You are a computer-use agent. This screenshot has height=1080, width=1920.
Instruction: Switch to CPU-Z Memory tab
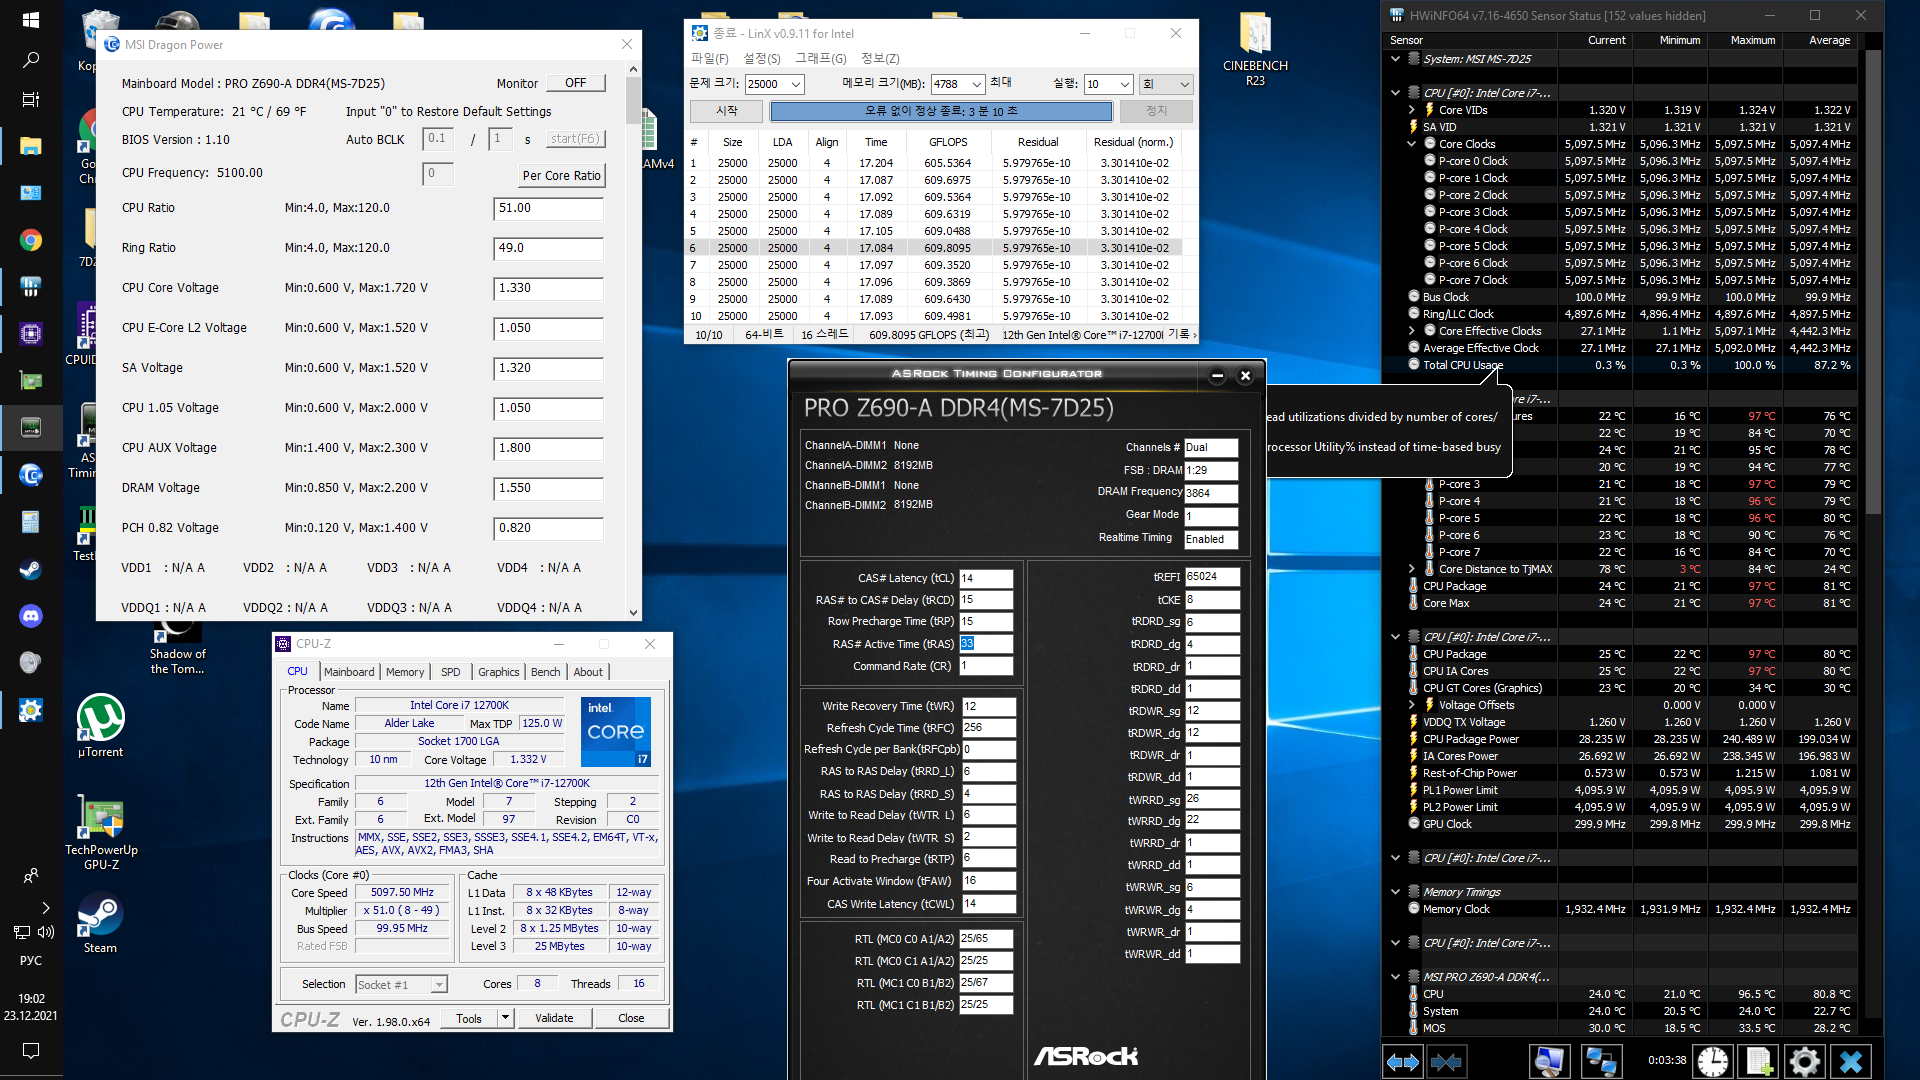click(404, 672)
